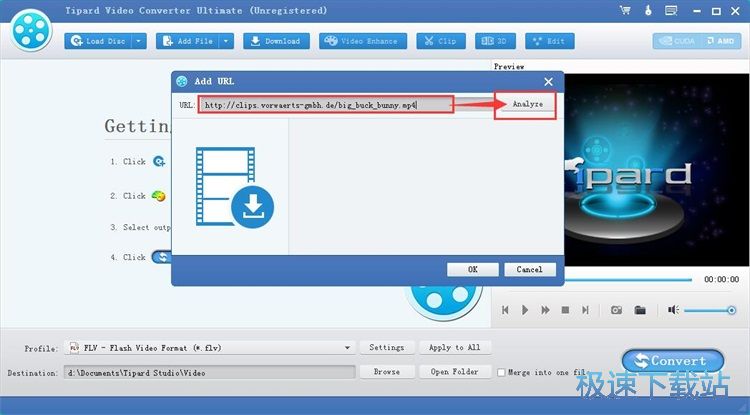
Task: Click the FLV format icon in Profile
Action: click(x=74, y=348)
